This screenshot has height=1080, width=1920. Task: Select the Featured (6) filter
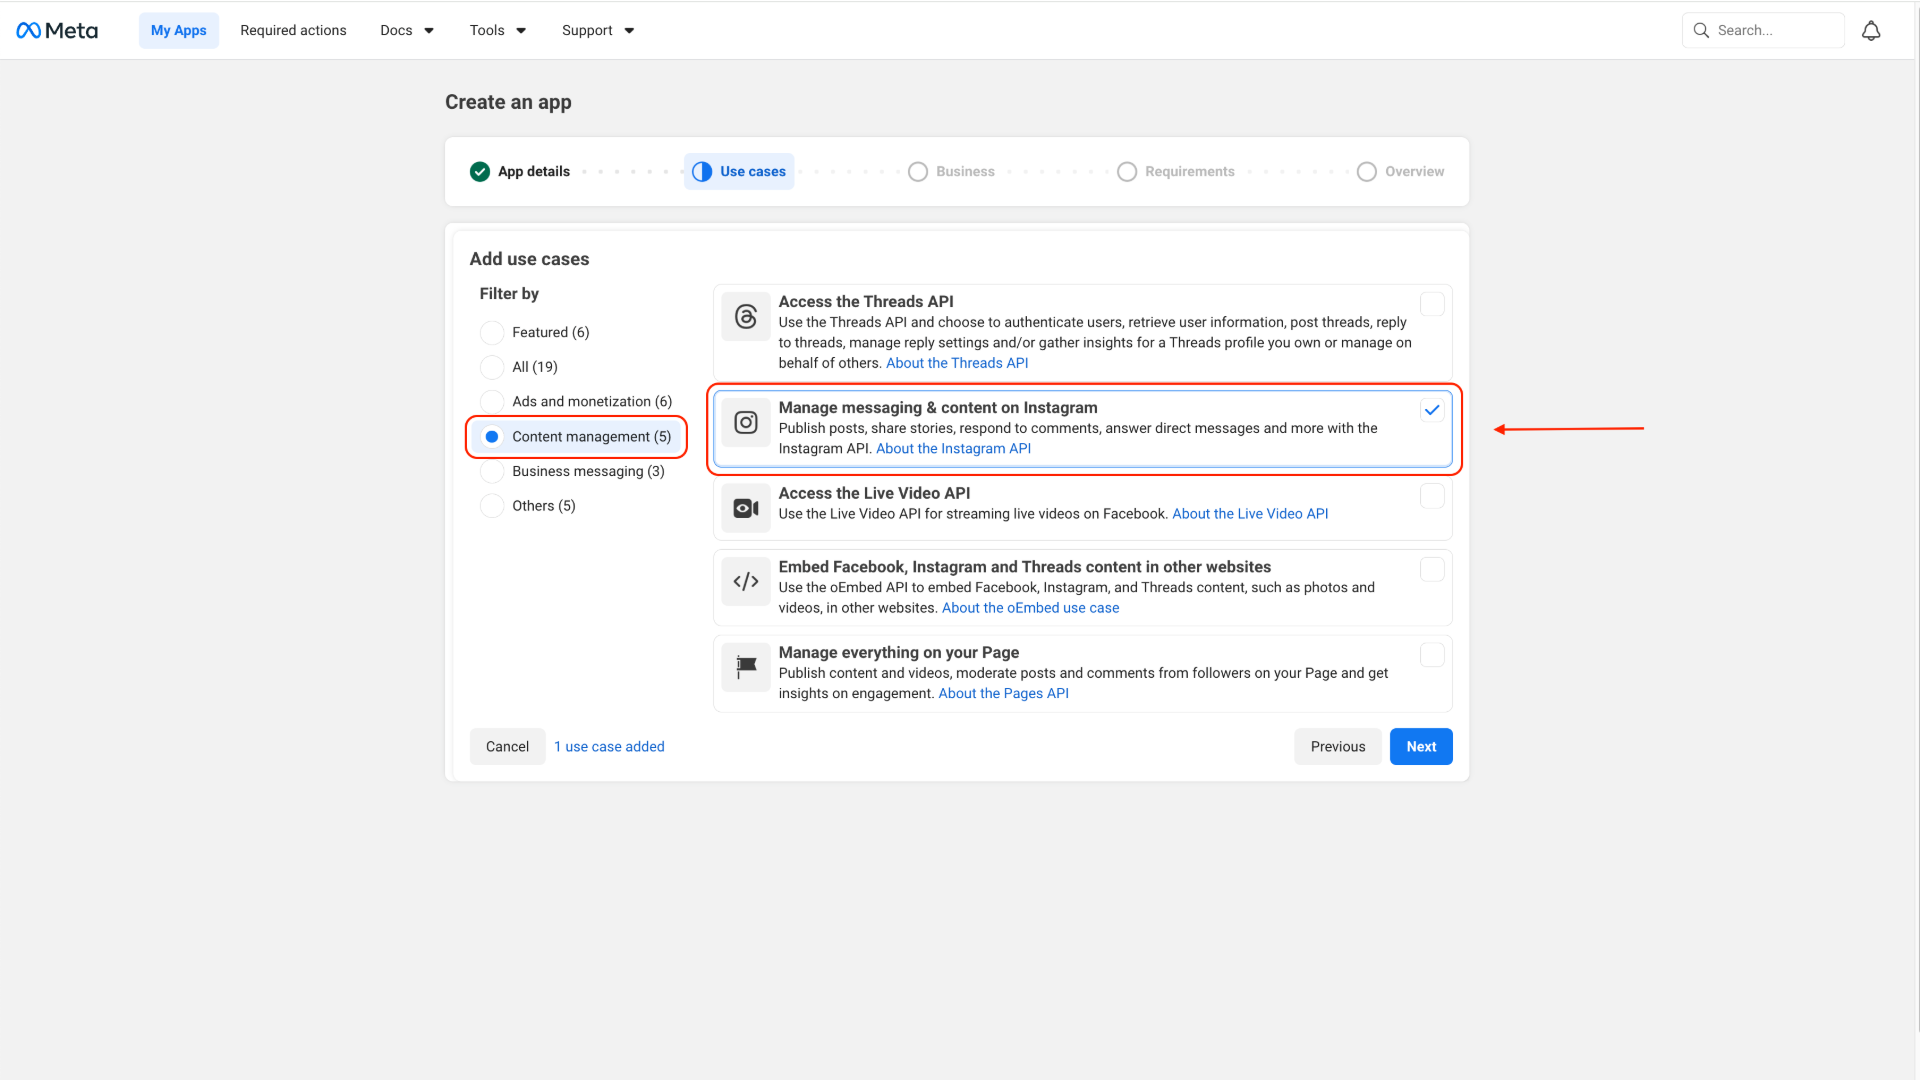point(492,332)
